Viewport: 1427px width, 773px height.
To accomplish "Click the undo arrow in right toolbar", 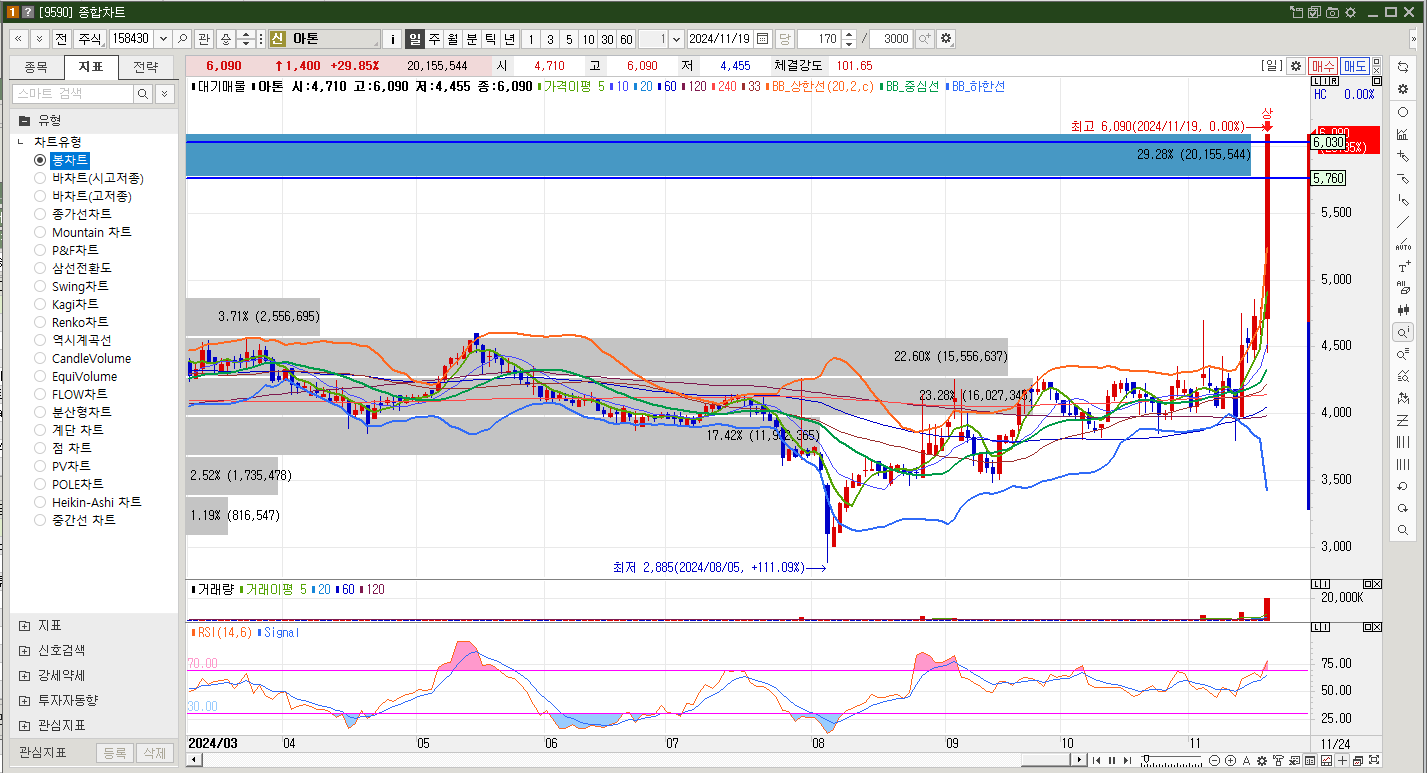I will click(x=1403, y=486).
